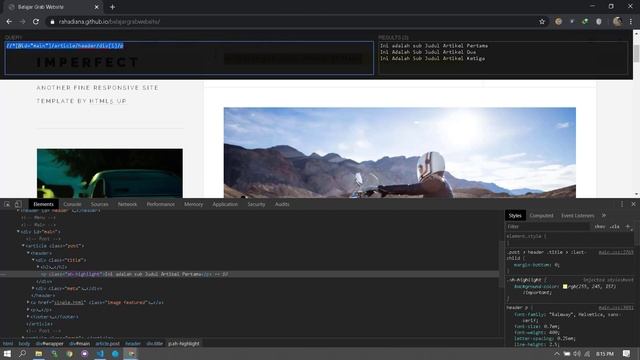Viewport: 640px width, 360px height.
Task: Open the main.css link beside .post > header rule
Action: tap(616, 253)
